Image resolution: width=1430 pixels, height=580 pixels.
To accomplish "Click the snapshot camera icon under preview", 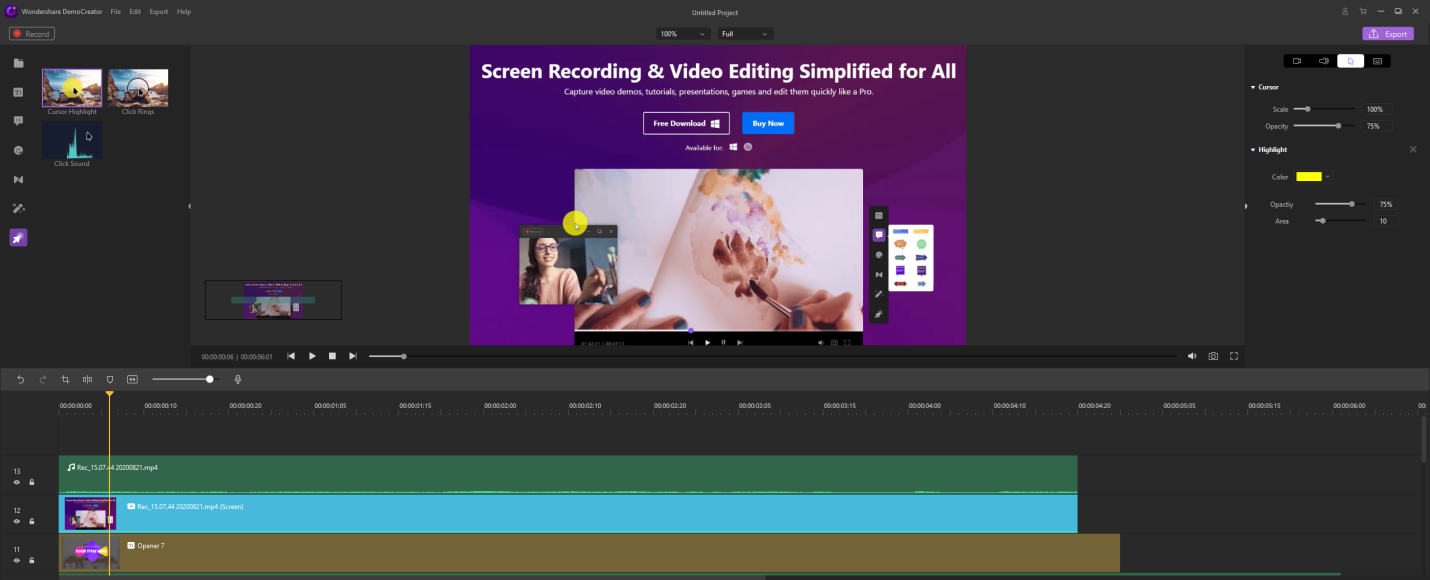I will point(1213,356).
